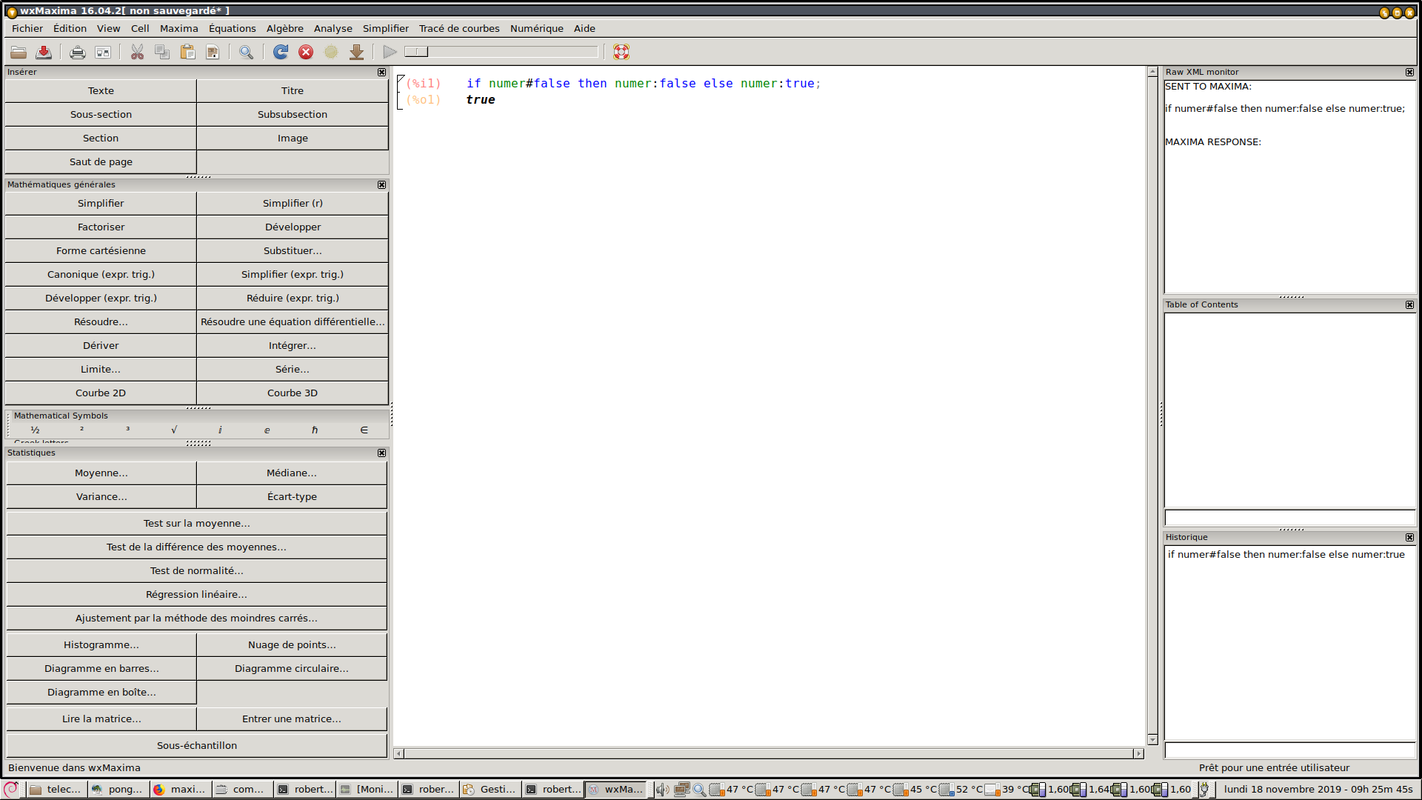Close the Statistiques panel
The image size is (1422, 800).
click(382, 453)
